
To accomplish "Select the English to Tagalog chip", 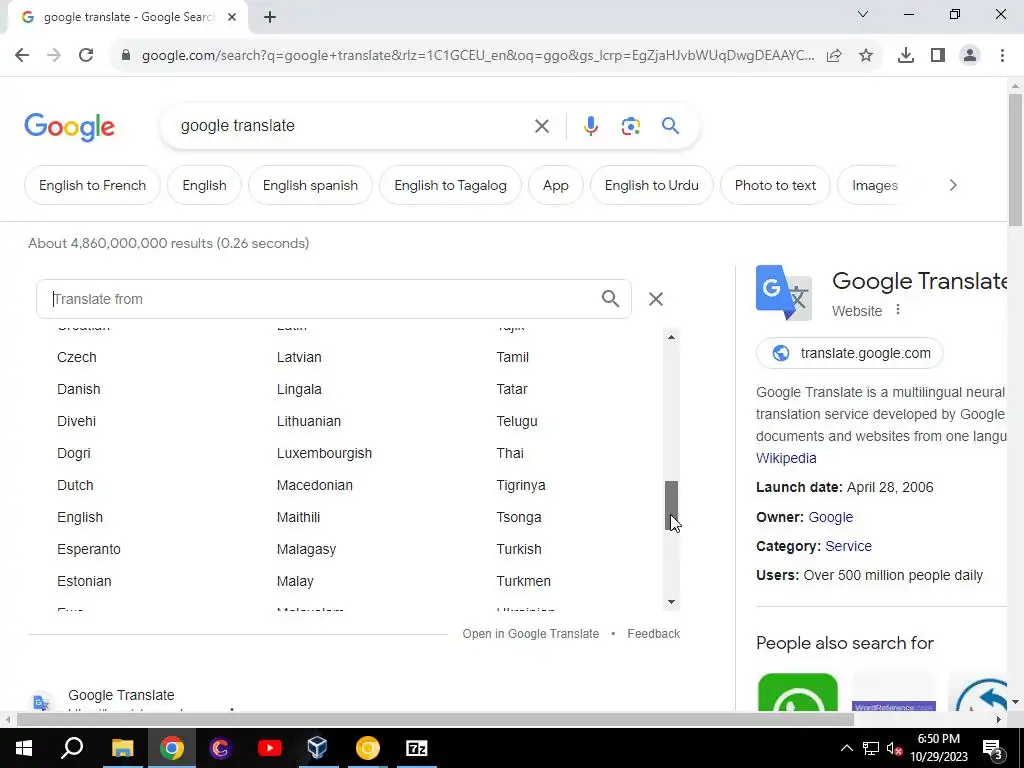I will 450,185.
